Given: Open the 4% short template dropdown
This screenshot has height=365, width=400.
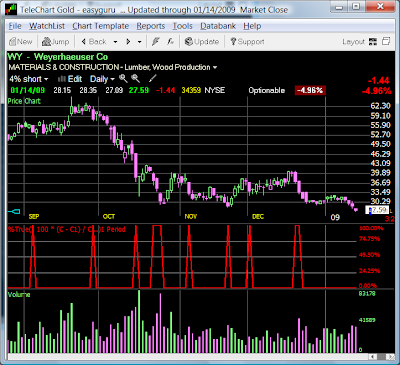Looking at the screenshot, I should tap(29, 79).
